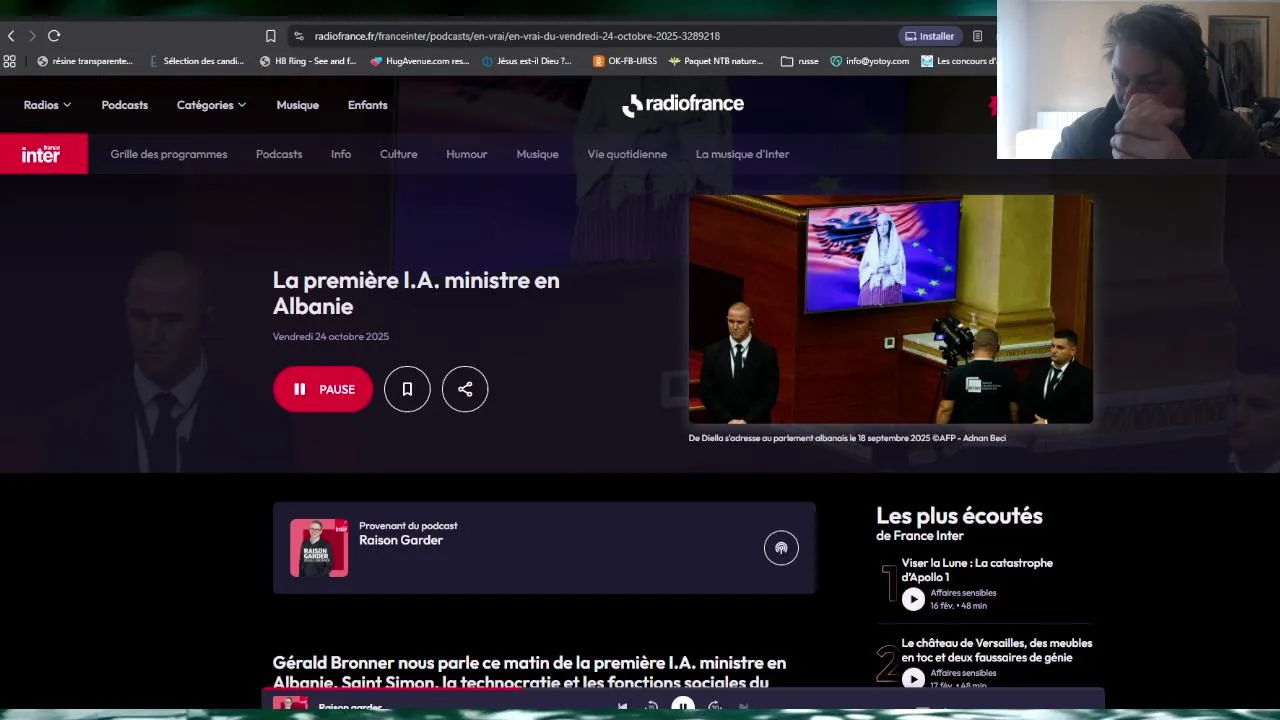Click the browser forward arrow

[x=32, y=36]
